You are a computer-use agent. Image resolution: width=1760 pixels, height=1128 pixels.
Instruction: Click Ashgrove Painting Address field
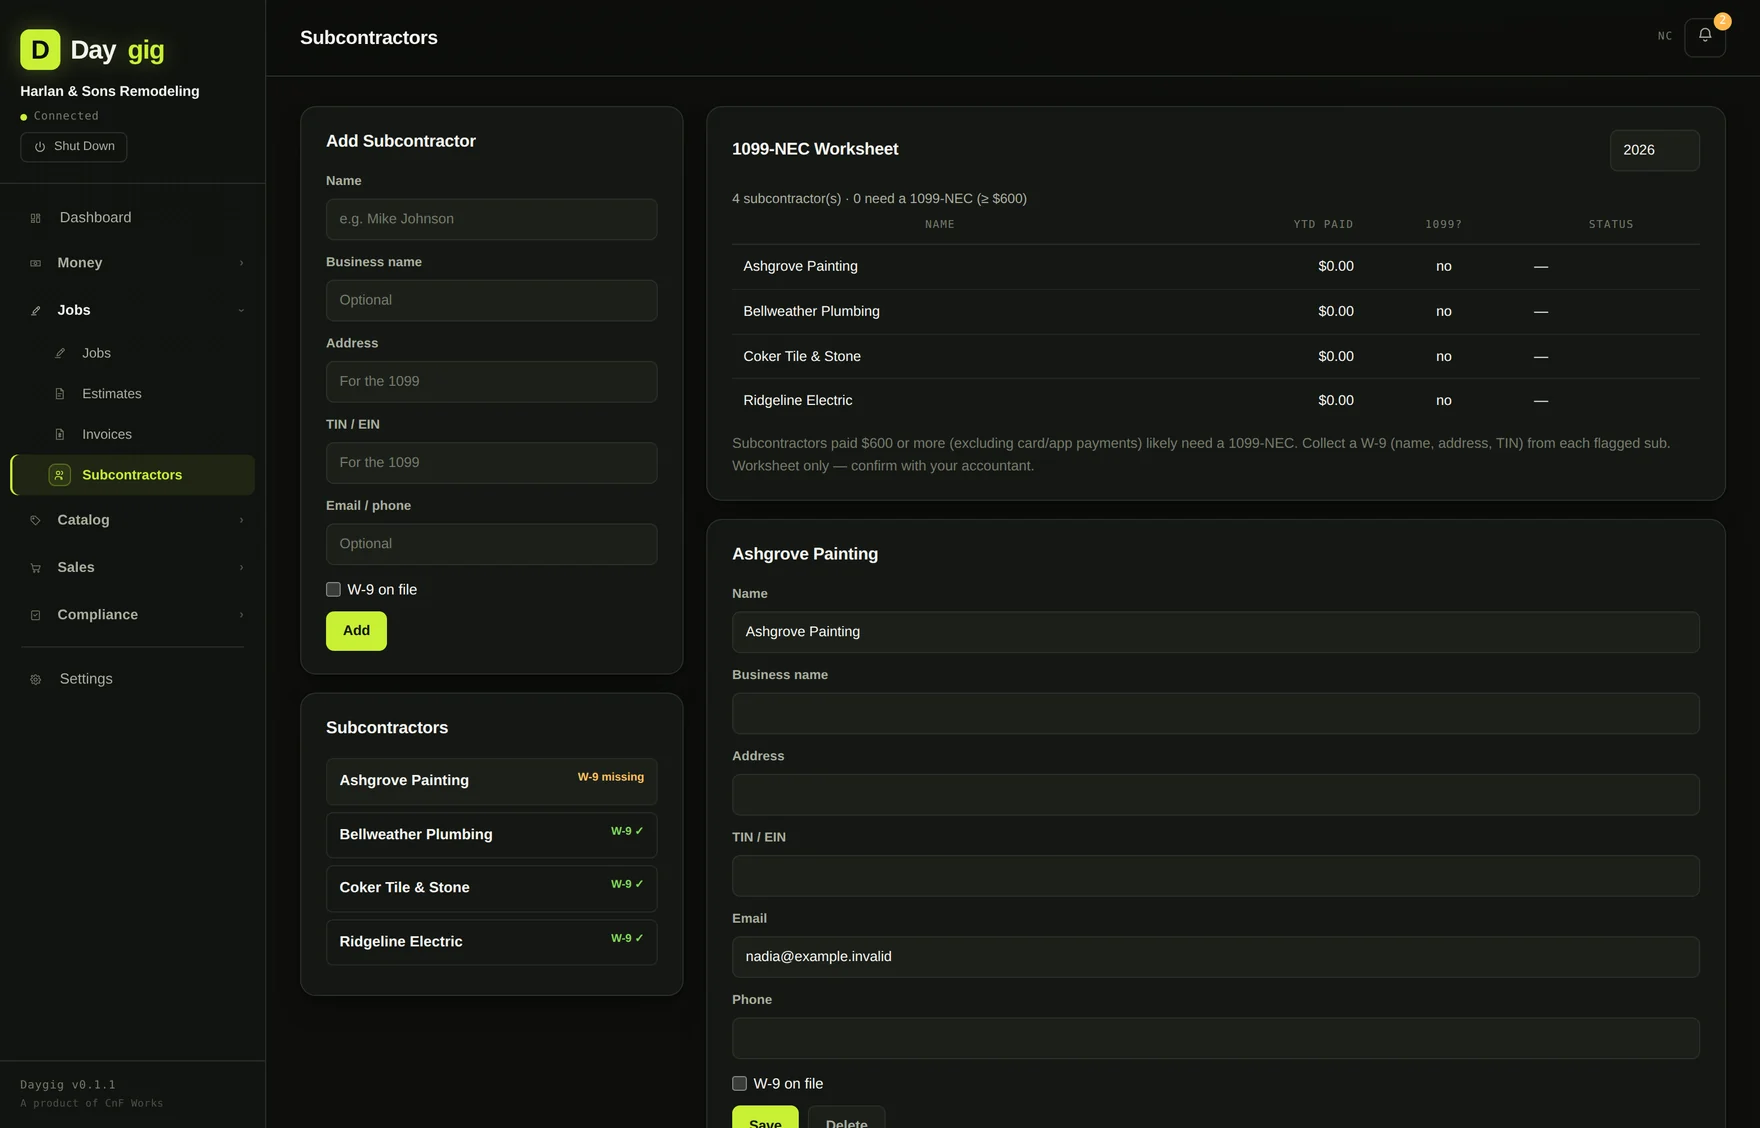point(1215,794)
